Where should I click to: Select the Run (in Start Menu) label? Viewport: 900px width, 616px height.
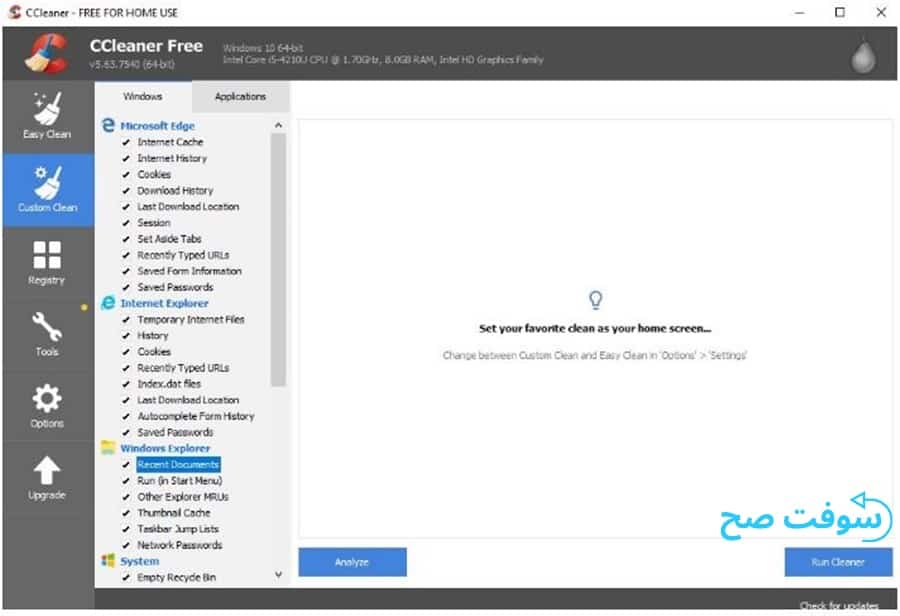tap(180, 481)
